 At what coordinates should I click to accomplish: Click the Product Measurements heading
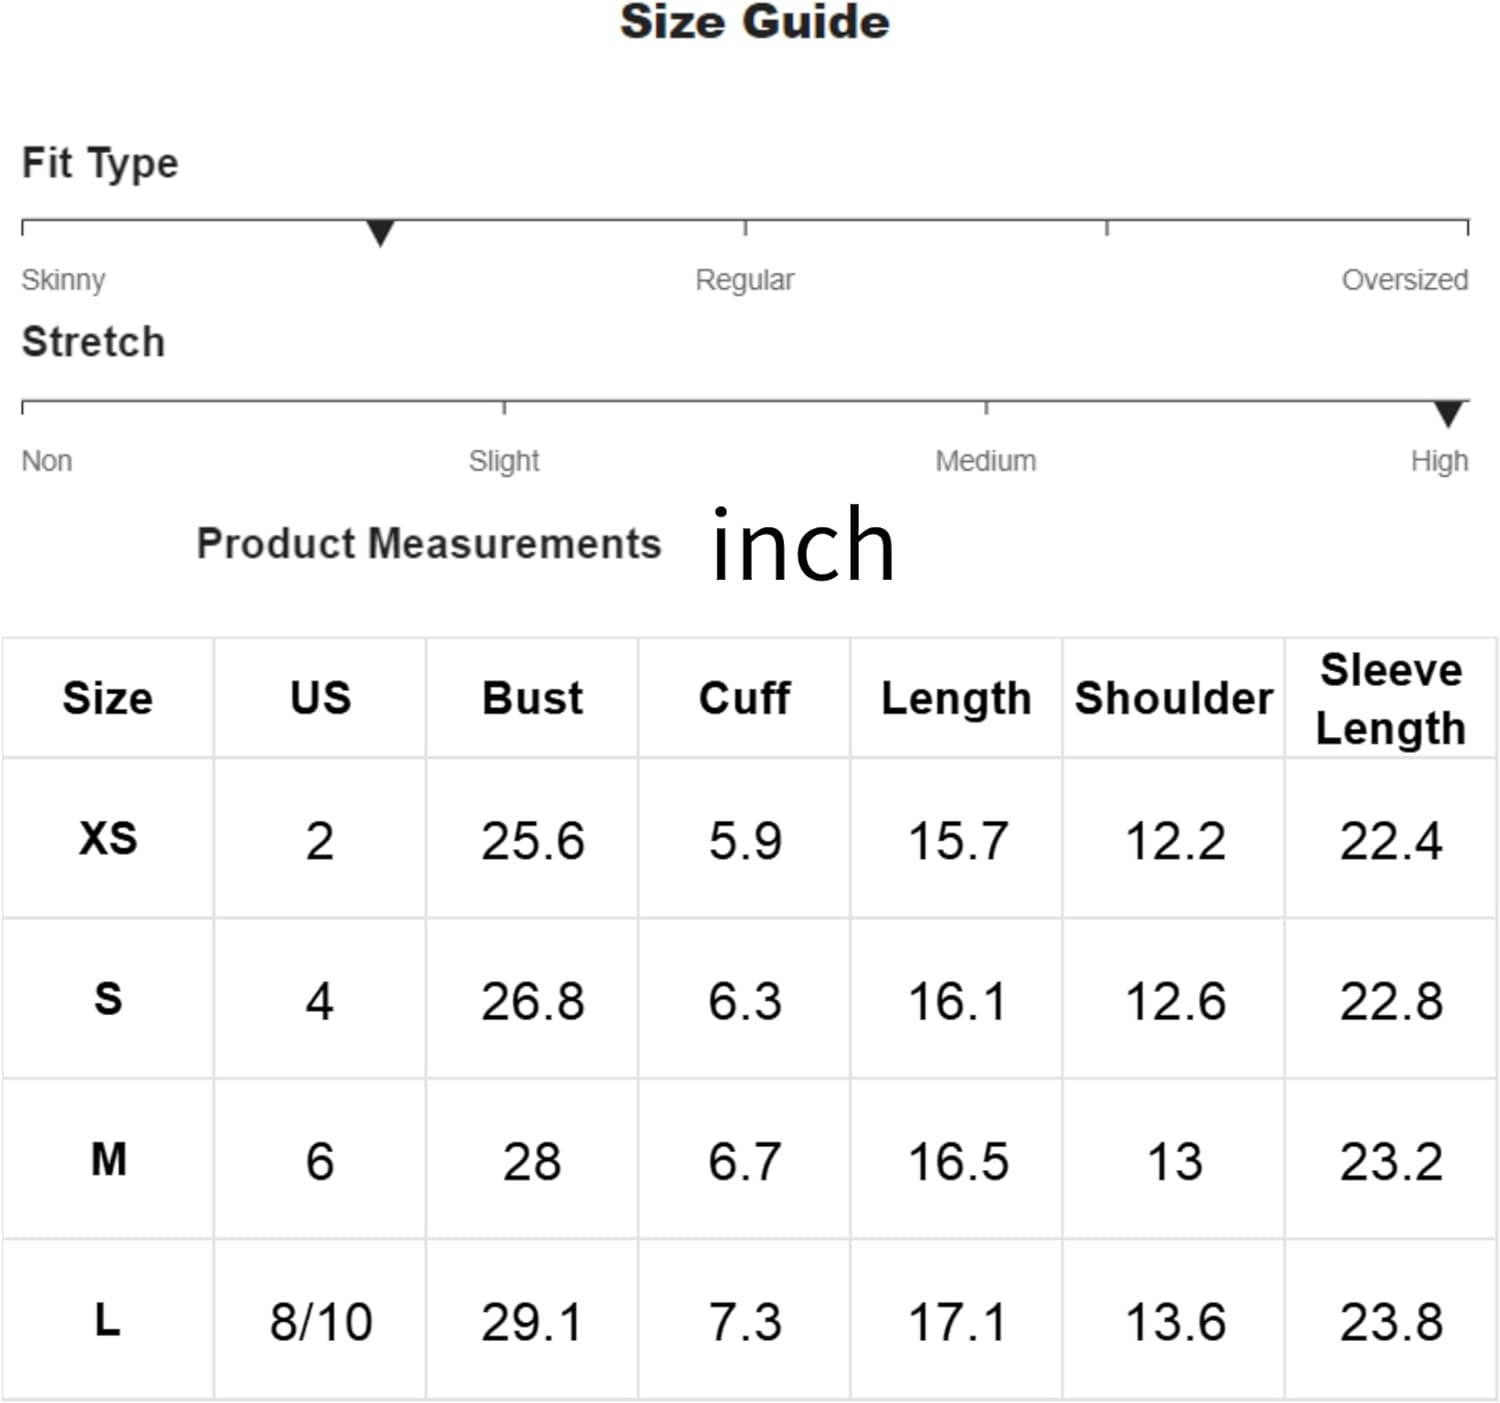coord(429,544)
